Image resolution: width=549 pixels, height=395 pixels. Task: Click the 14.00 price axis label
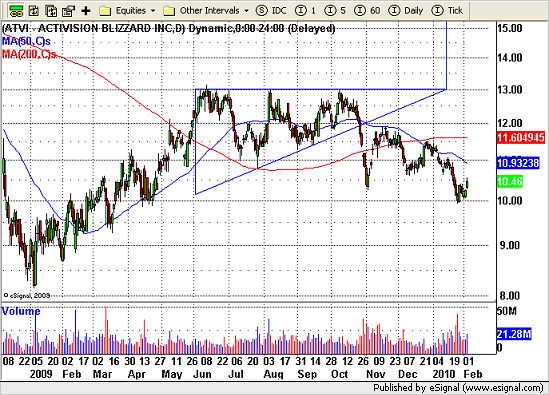pos(510,58)
